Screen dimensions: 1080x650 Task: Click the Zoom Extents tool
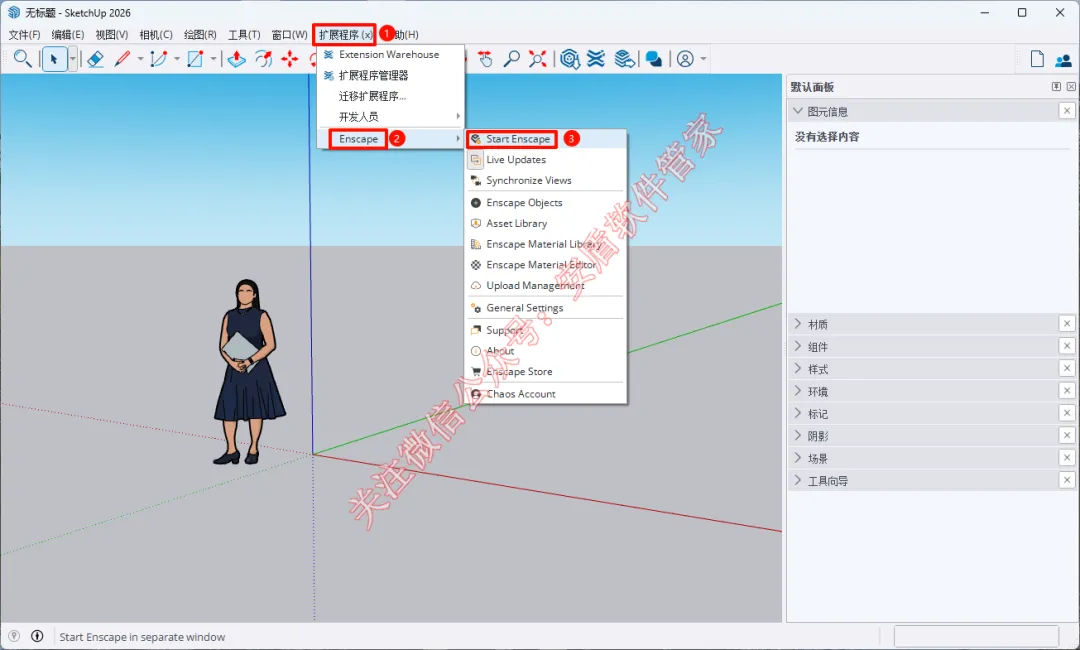point(537,59)
